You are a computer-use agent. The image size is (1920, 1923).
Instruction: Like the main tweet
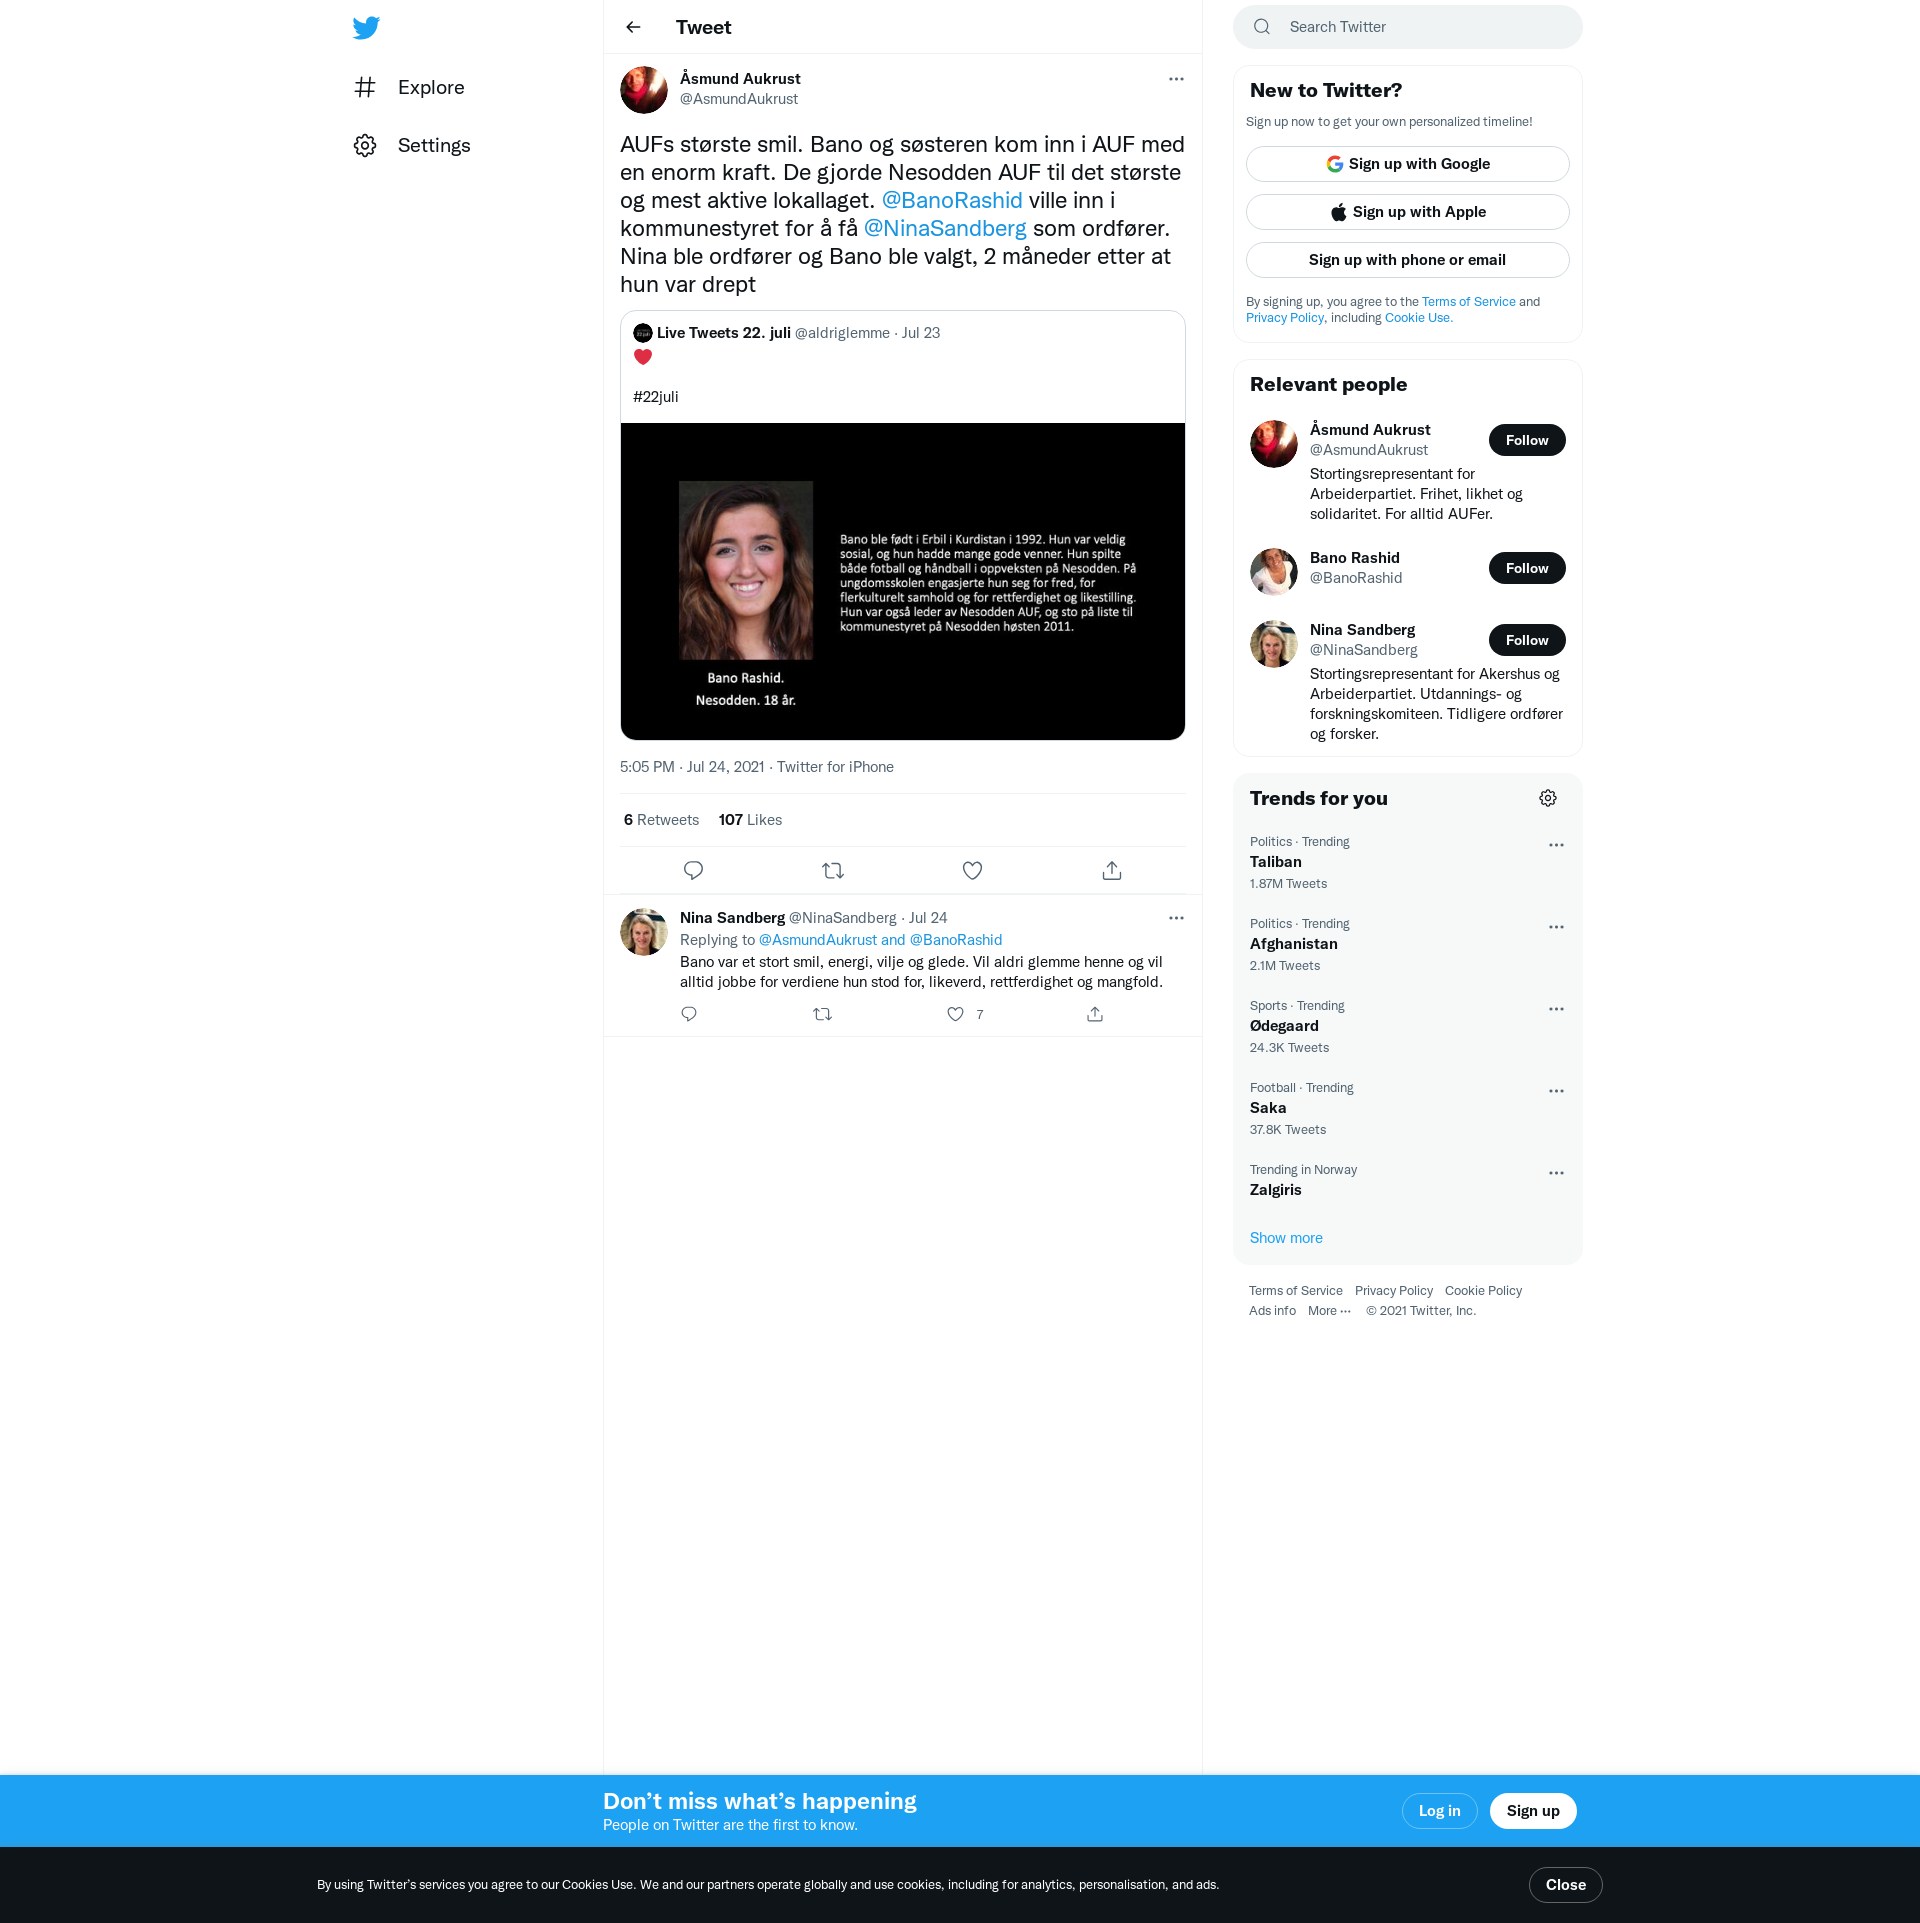coord(972,870)
